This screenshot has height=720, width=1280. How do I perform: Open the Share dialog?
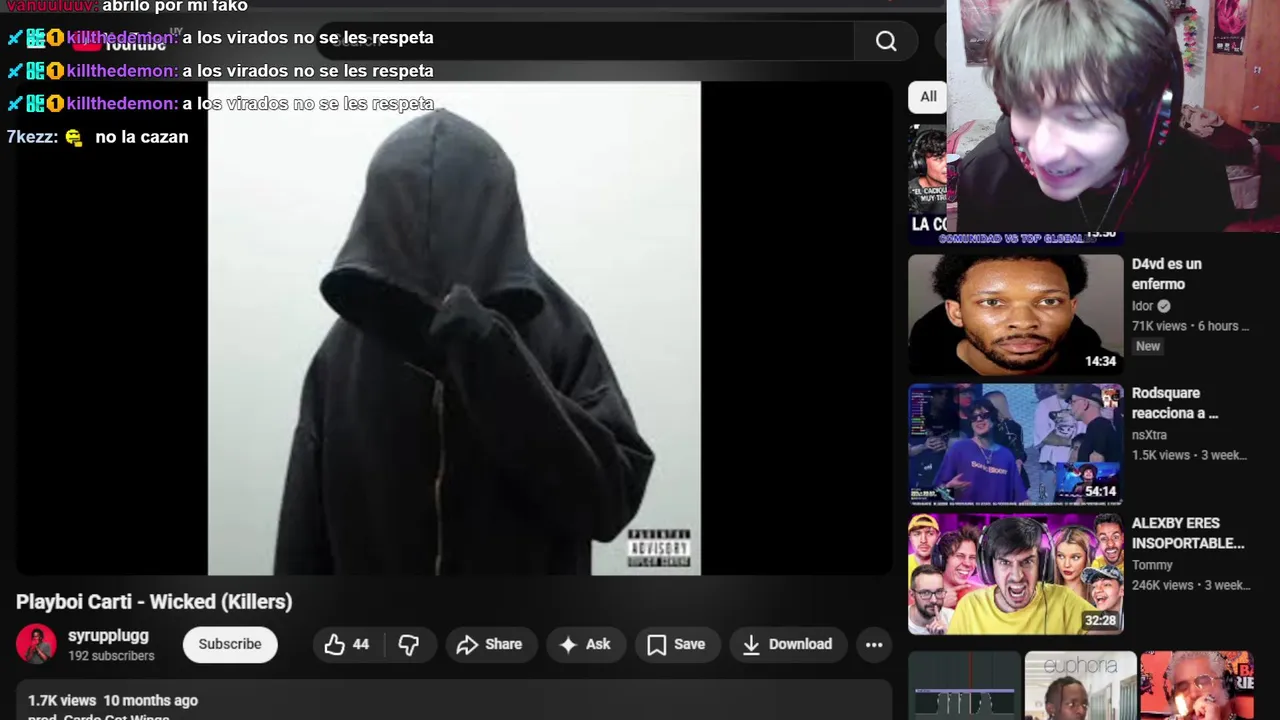coord(490,645)
